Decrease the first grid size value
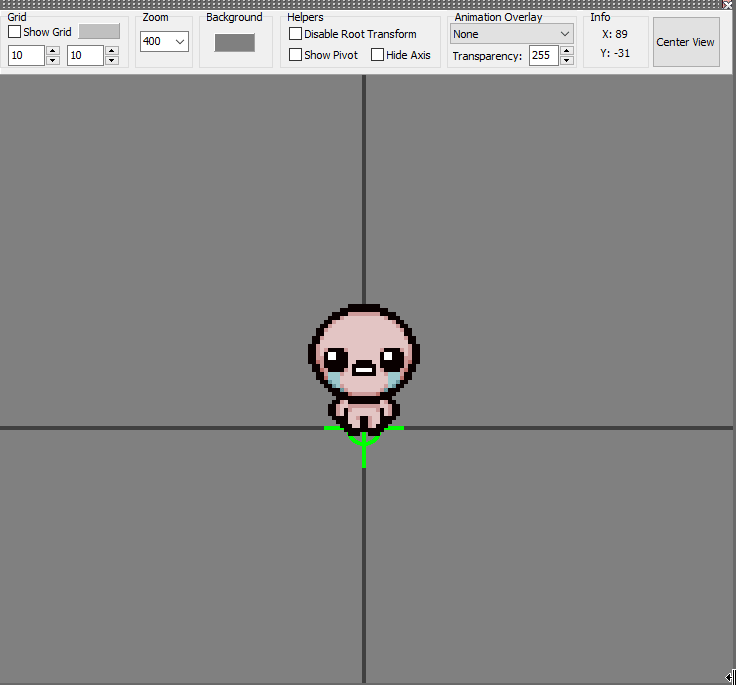736x685 pixels. tap(53, 61)
